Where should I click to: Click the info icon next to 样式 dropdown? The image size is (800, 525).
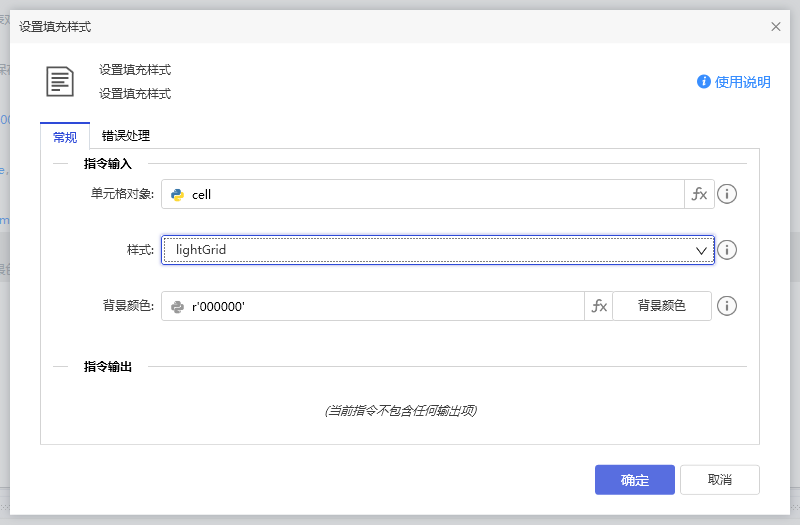point(727,250)
